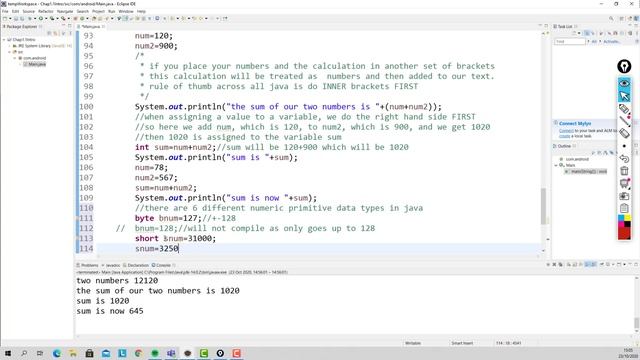
Task: Pick the cyan color swatch in annotation toolbar
Action: (621, 218)
